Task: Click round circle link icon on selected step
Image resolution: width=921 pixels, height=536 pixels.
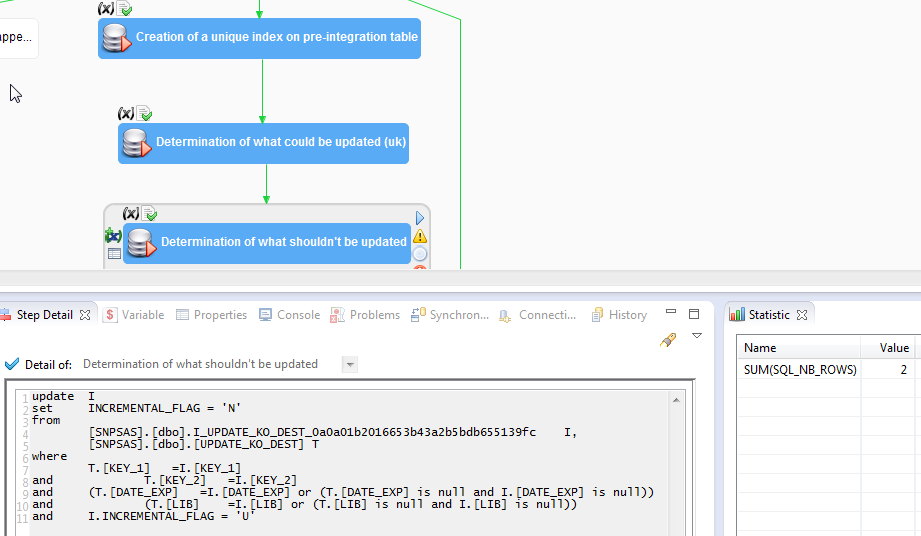Action: point(420,254)
